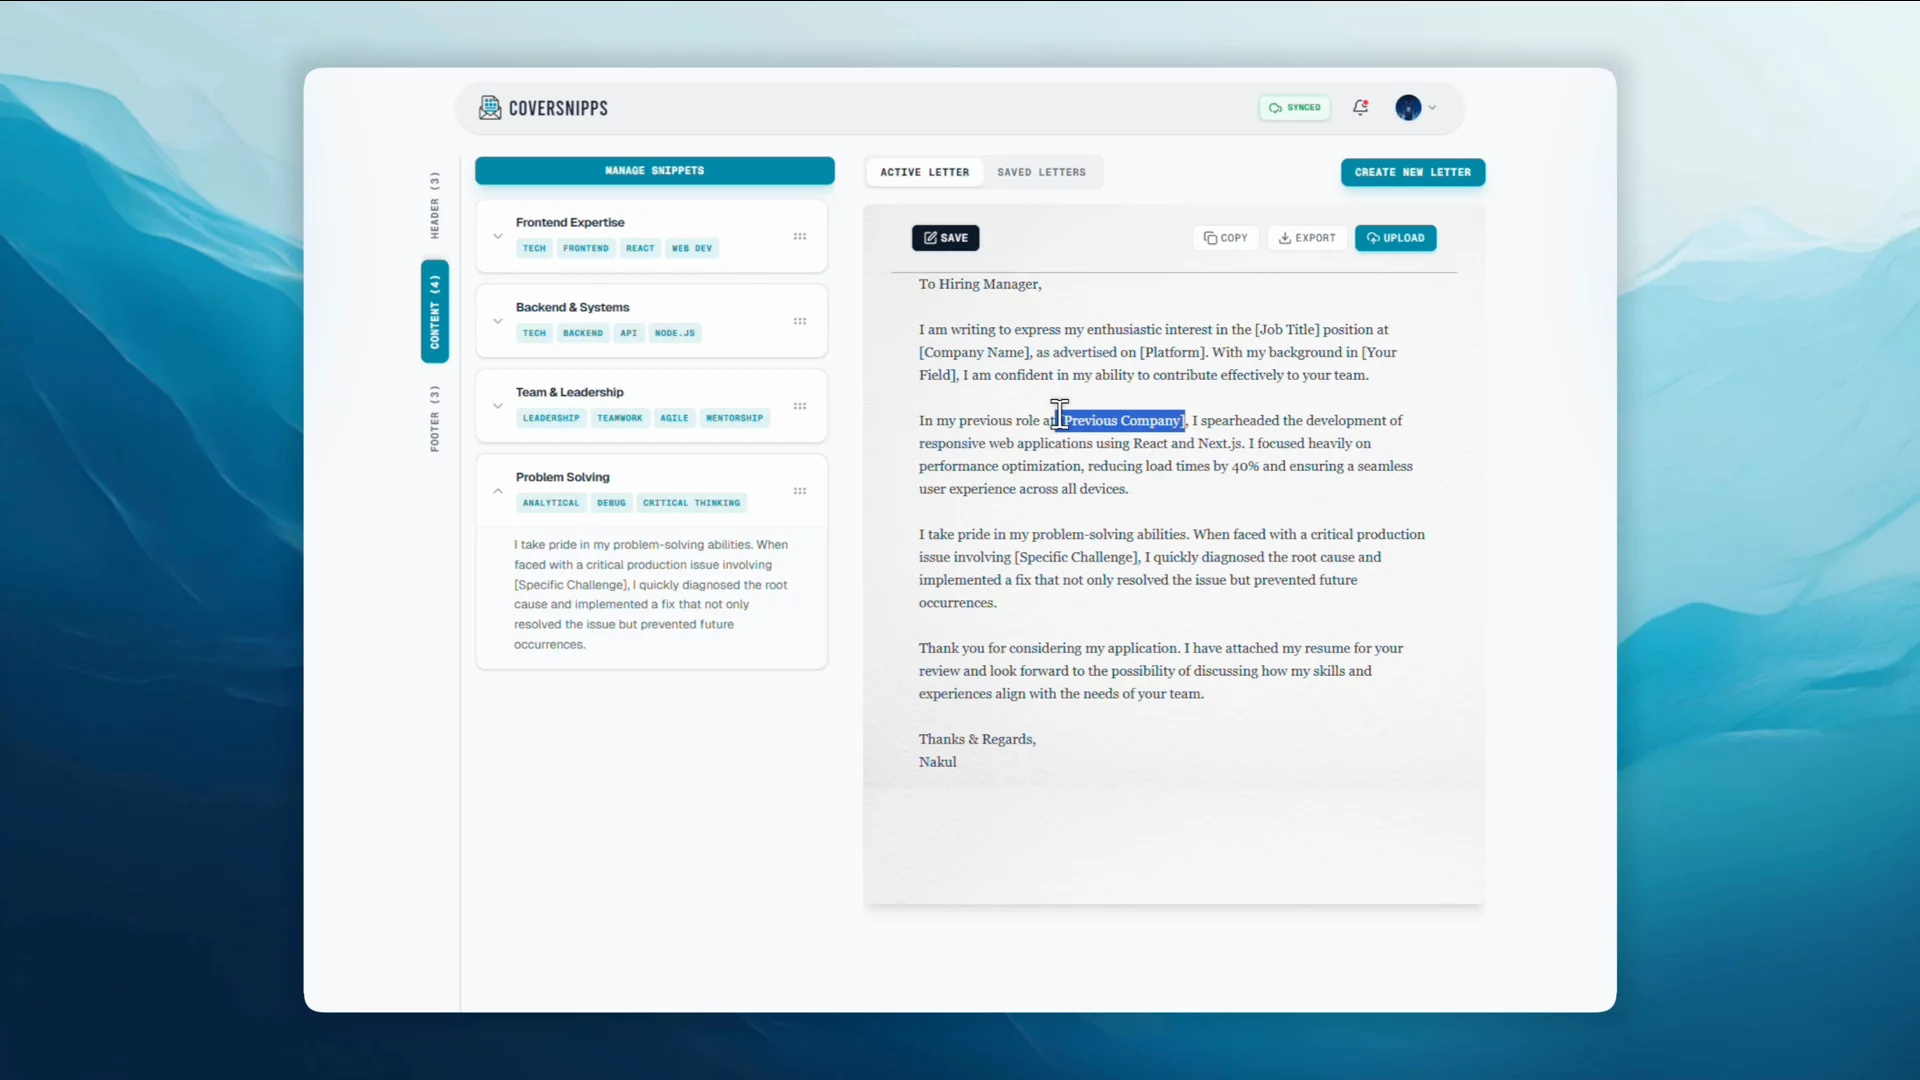Viewport: 1920px width, 1080px height.
Task: Click the highlighted [Previous Company] placeholder
Action: (x=1122, y=420)
